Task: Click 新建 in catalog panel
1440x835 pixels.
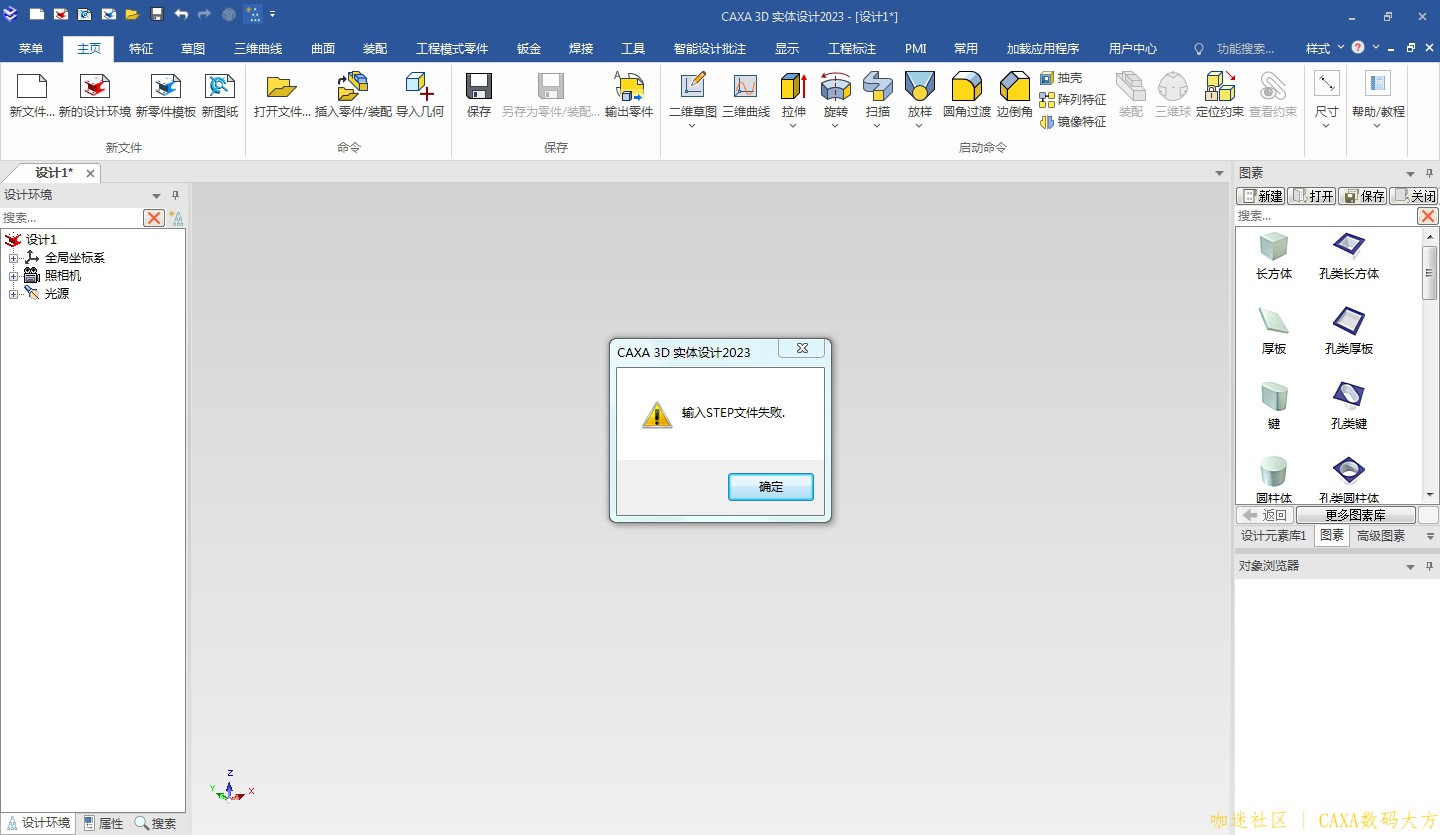Action: pos(1261,196)
